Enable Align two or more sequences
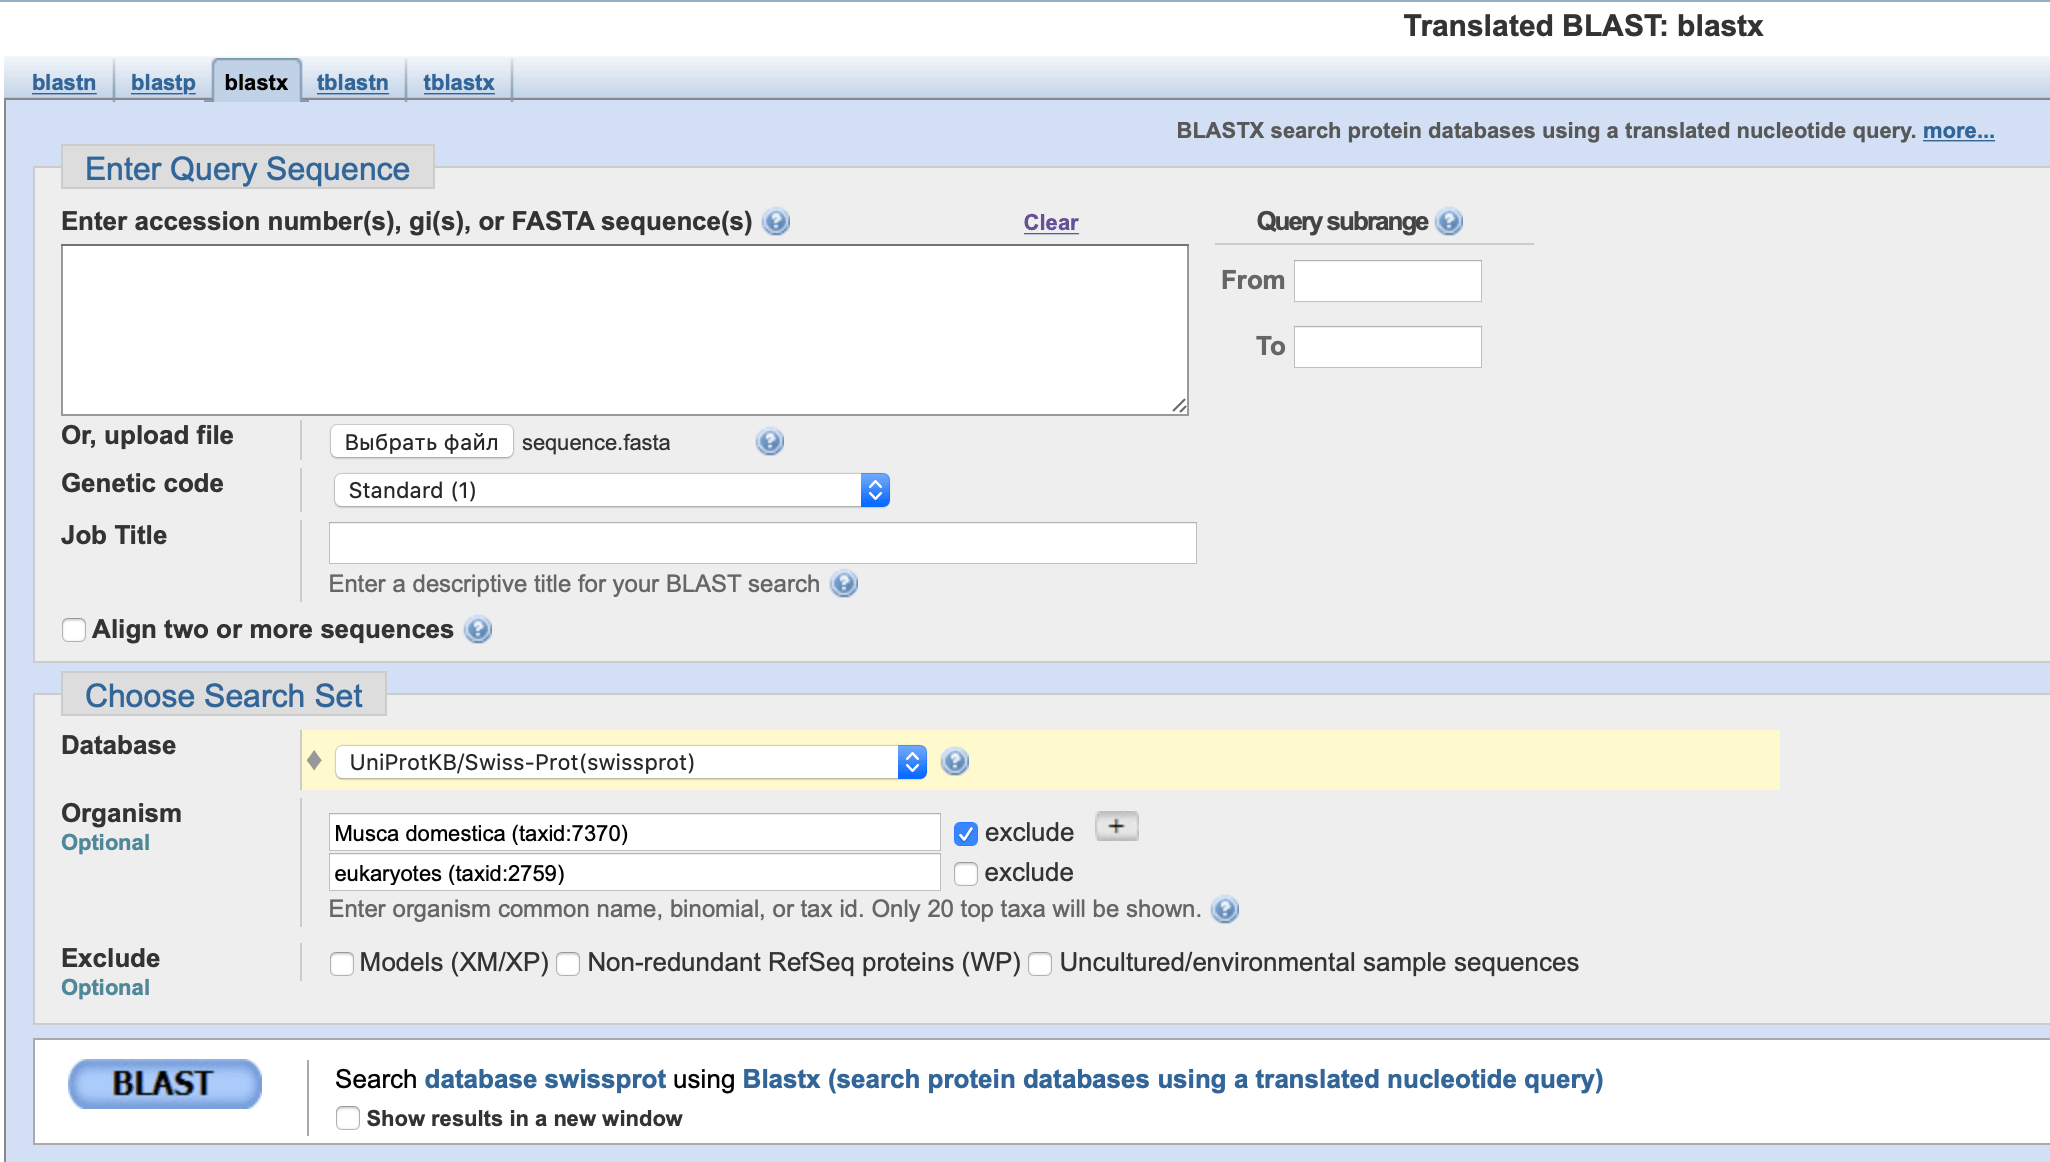The image size is (2050, 1162). coord(74,630)
